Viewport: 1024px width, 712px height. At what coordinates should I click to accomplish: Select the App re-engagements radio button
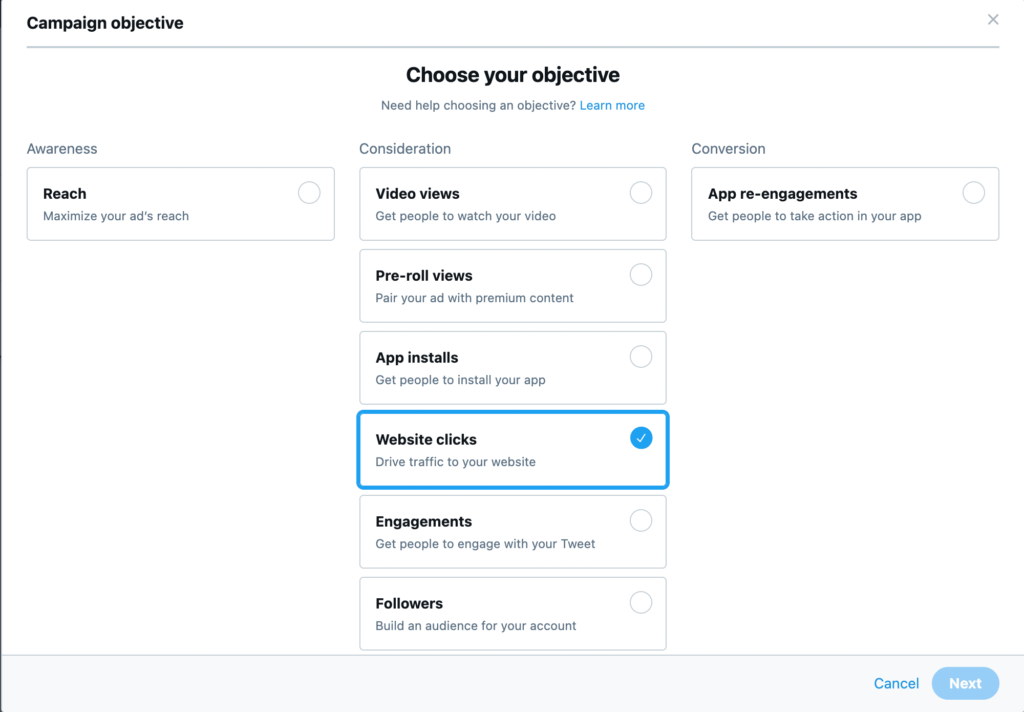pos(973,193)
